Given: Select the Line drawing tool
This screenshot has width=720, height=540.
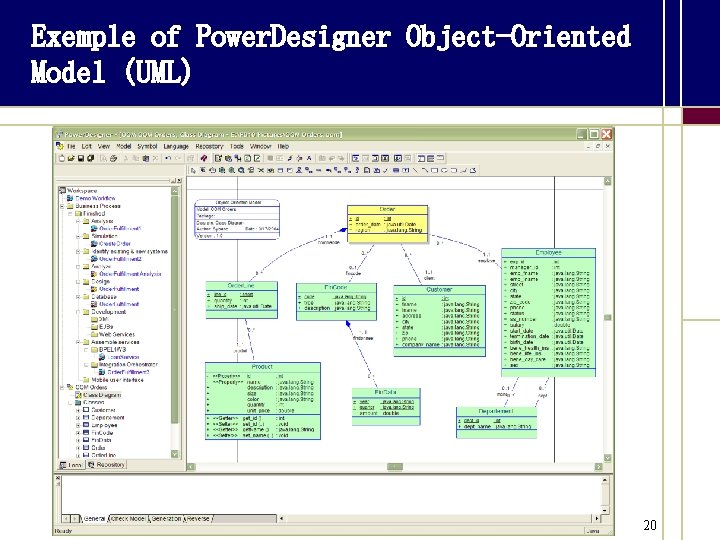Looking at the screenshot, I should click(415, 170).
